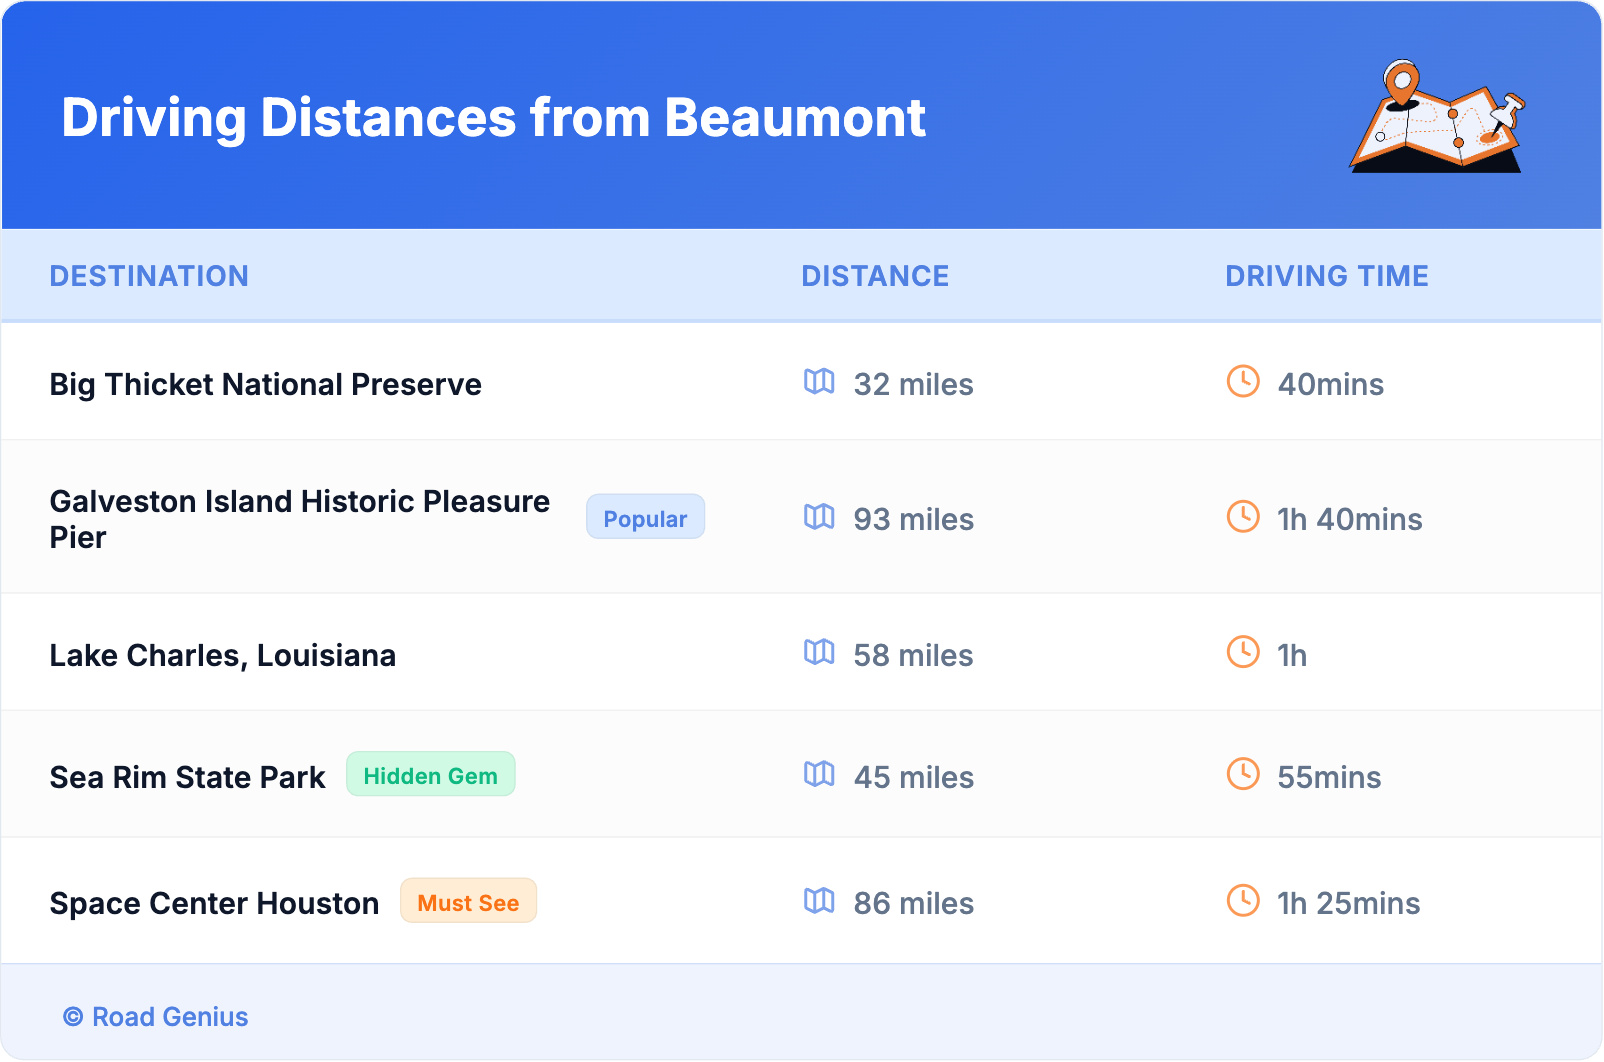Screen dimensions: 1604x1062
Task: Click the clock icon next to 40mins
Action: tap(1243, 382)
